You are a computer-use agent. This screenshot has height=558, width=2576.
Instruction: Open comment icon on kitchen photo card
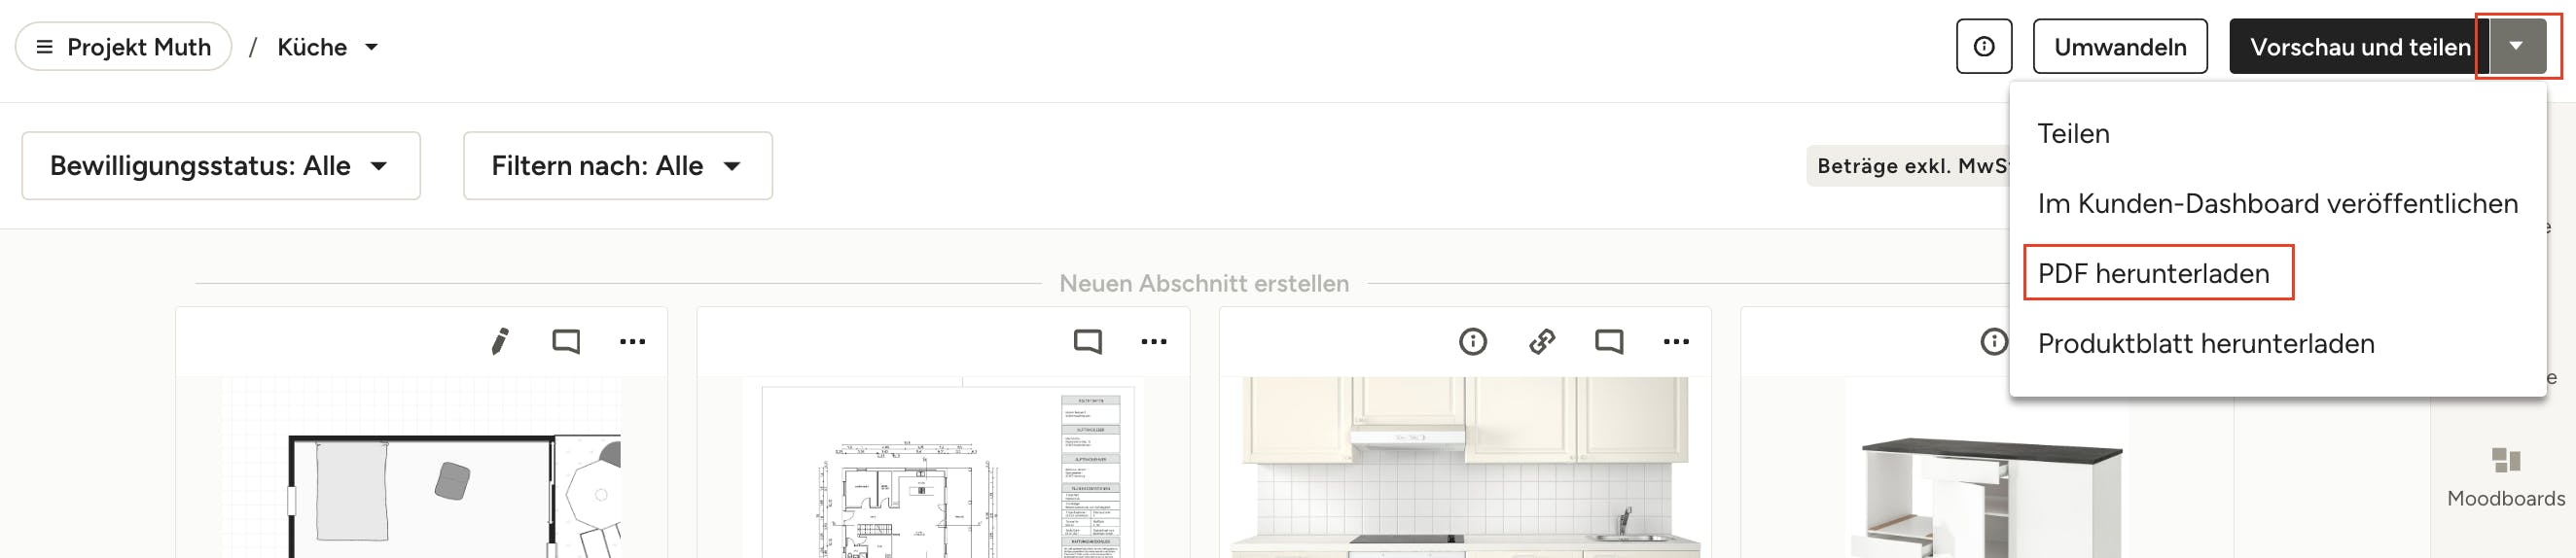pos(1608,342)
